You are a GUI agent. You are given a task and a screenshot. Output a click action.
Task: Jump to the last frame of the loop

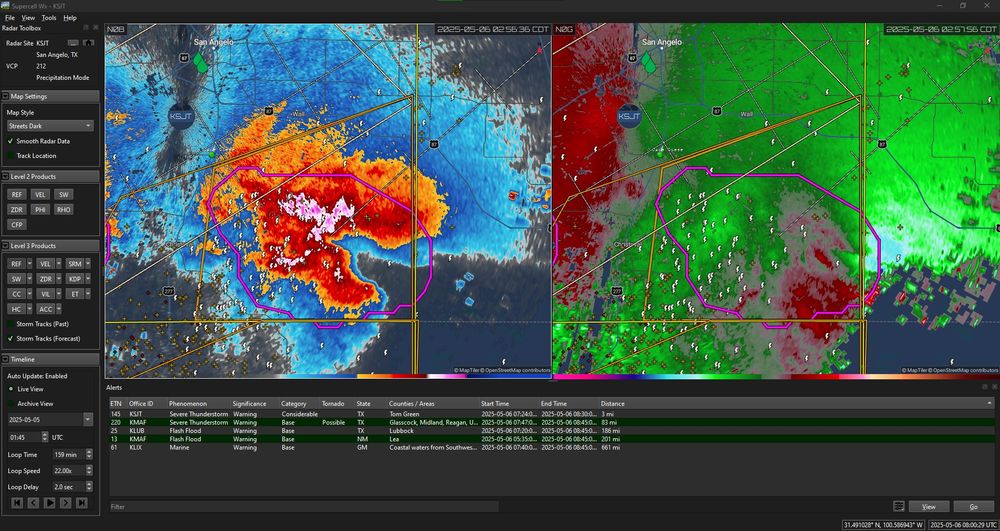point(82,503)
